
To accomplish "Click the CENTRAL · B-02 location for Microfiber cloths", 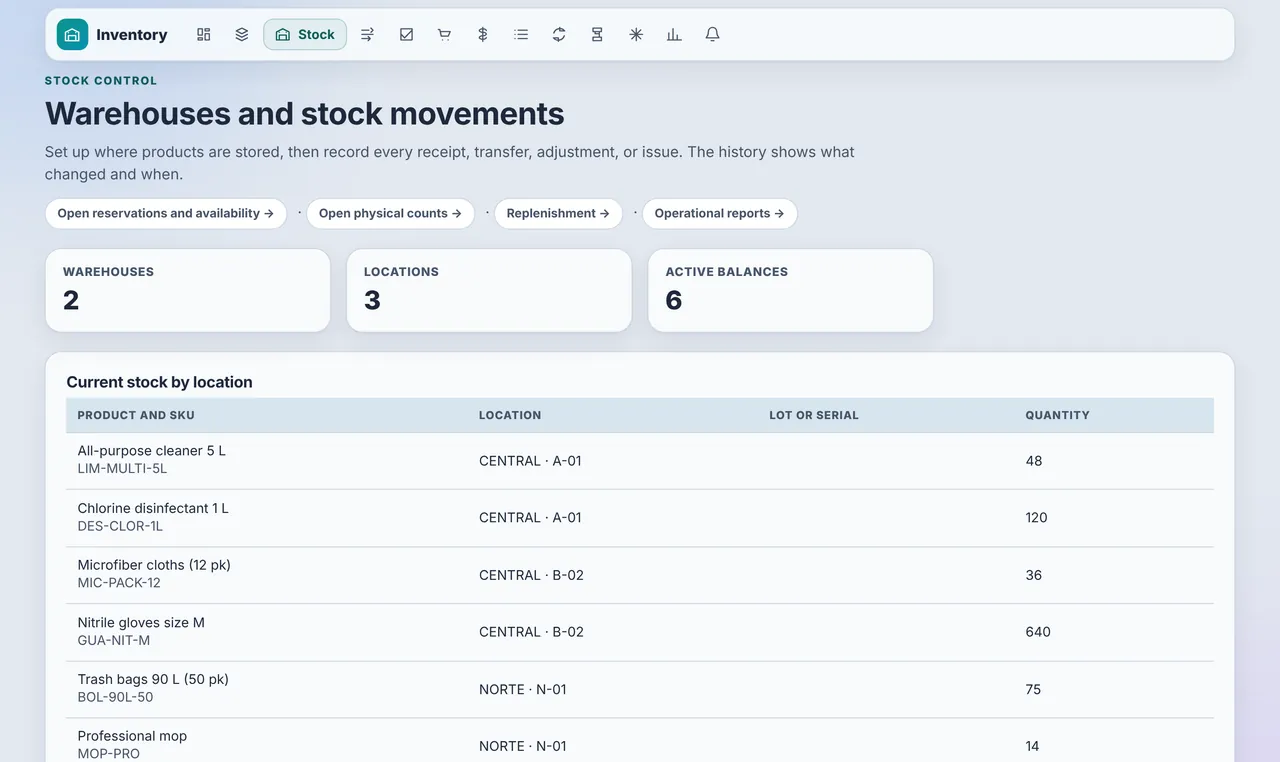I will tap(531, 575).
